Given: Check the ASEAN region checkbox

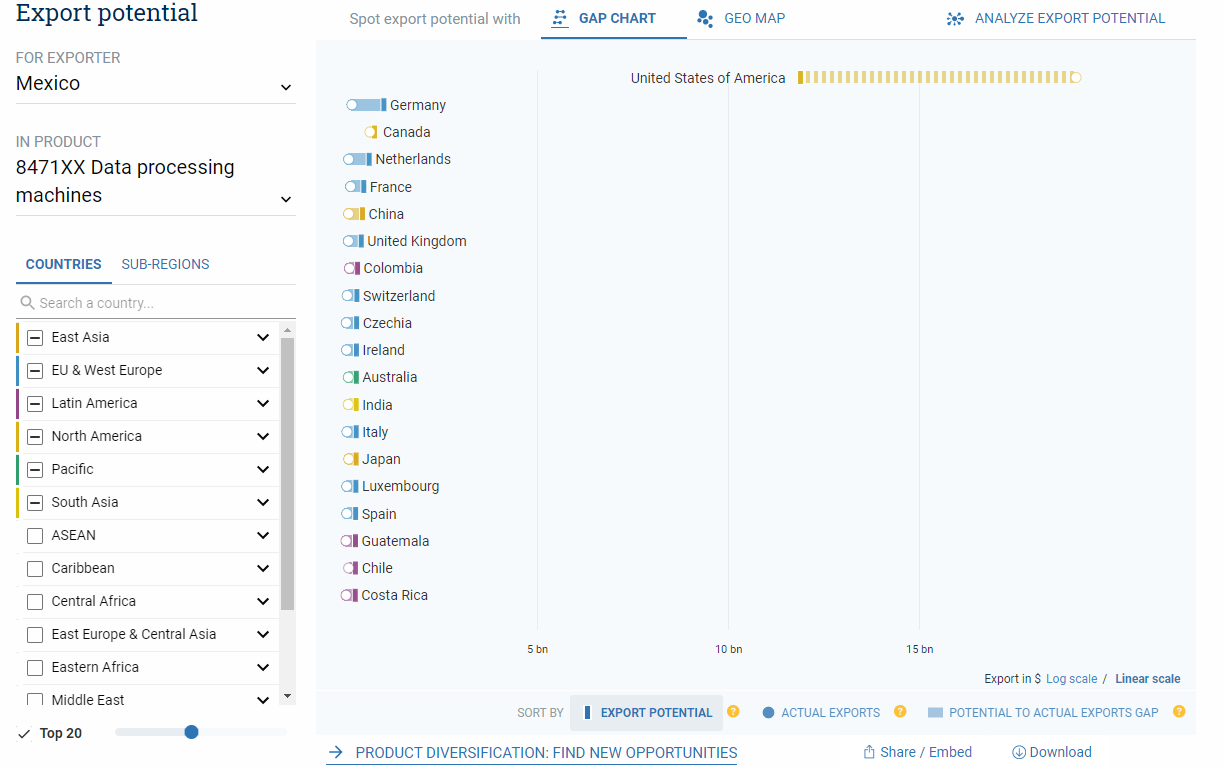Looking at the screenshot, I should pos(35,536).
